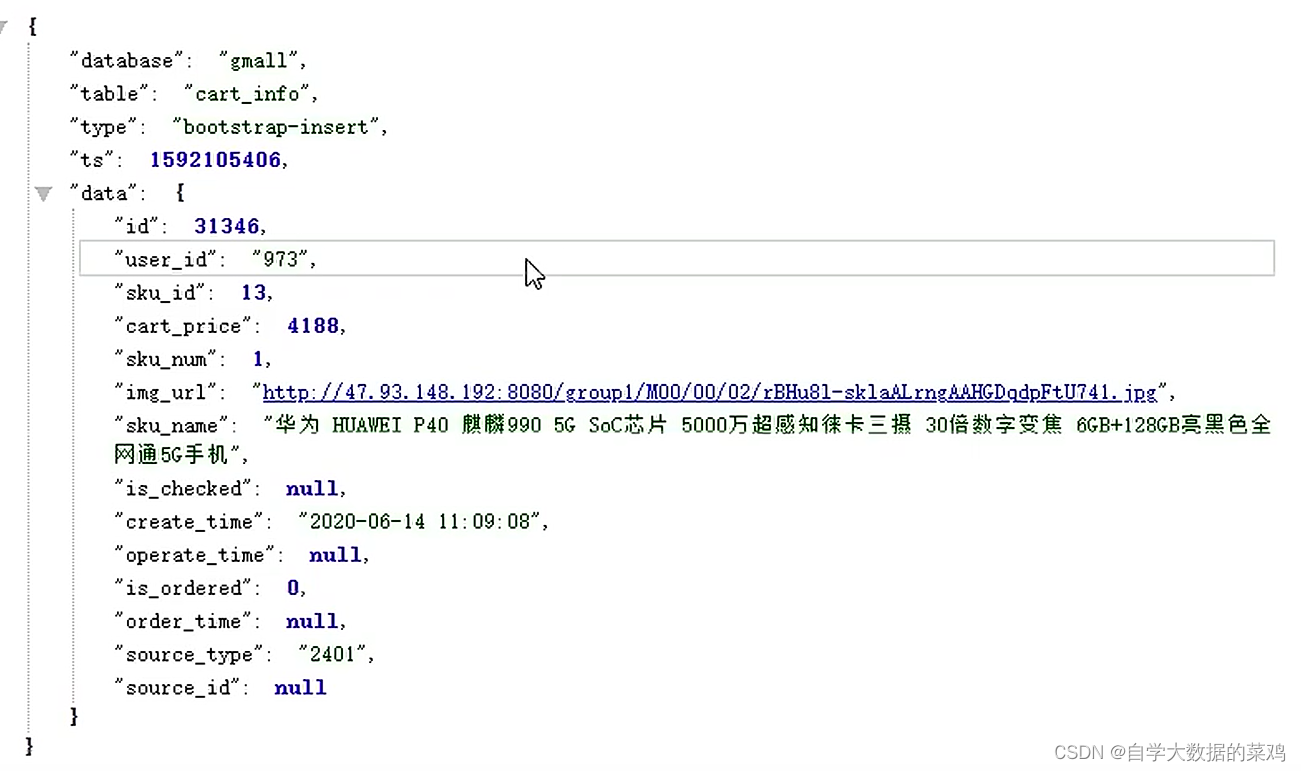Select the "2401" source_type value
The image size is (1301, 771).
332,654
